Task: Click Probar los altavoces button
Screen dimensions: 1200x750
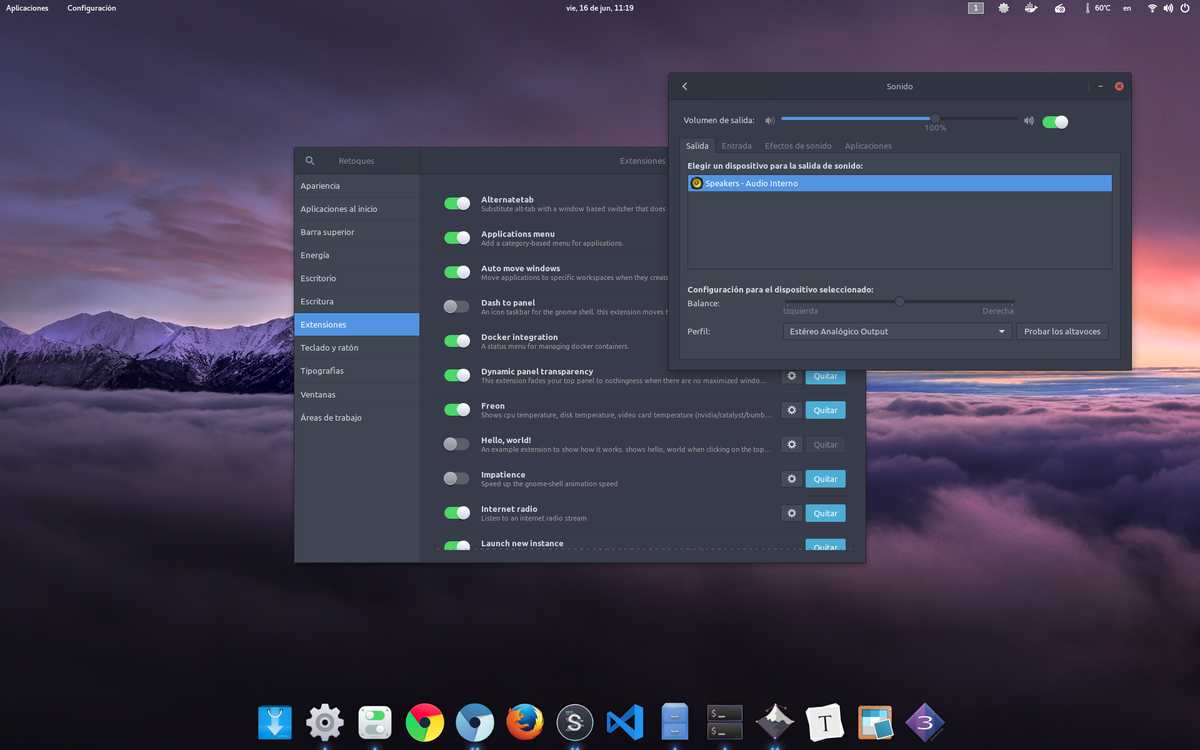Action: click(1062, 331)
